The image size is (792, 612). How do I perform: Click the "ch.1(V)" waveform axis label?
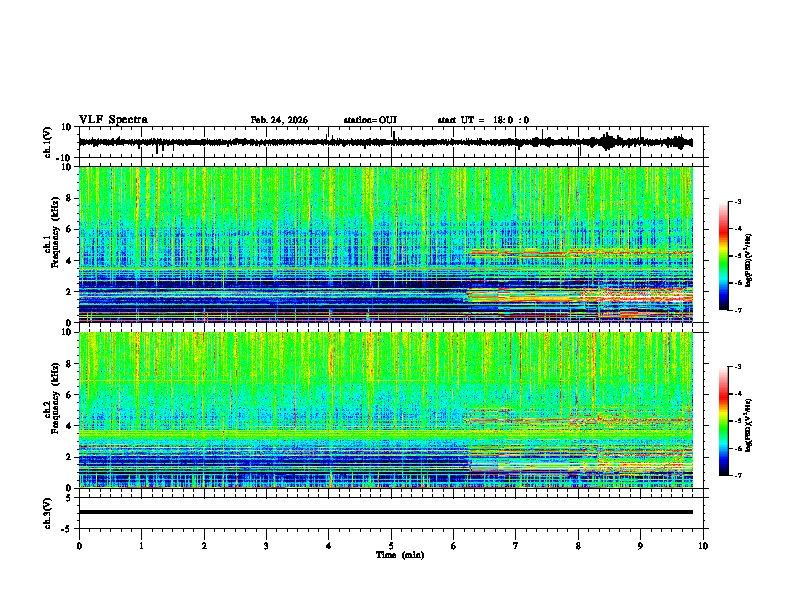(x=48, y=142)
